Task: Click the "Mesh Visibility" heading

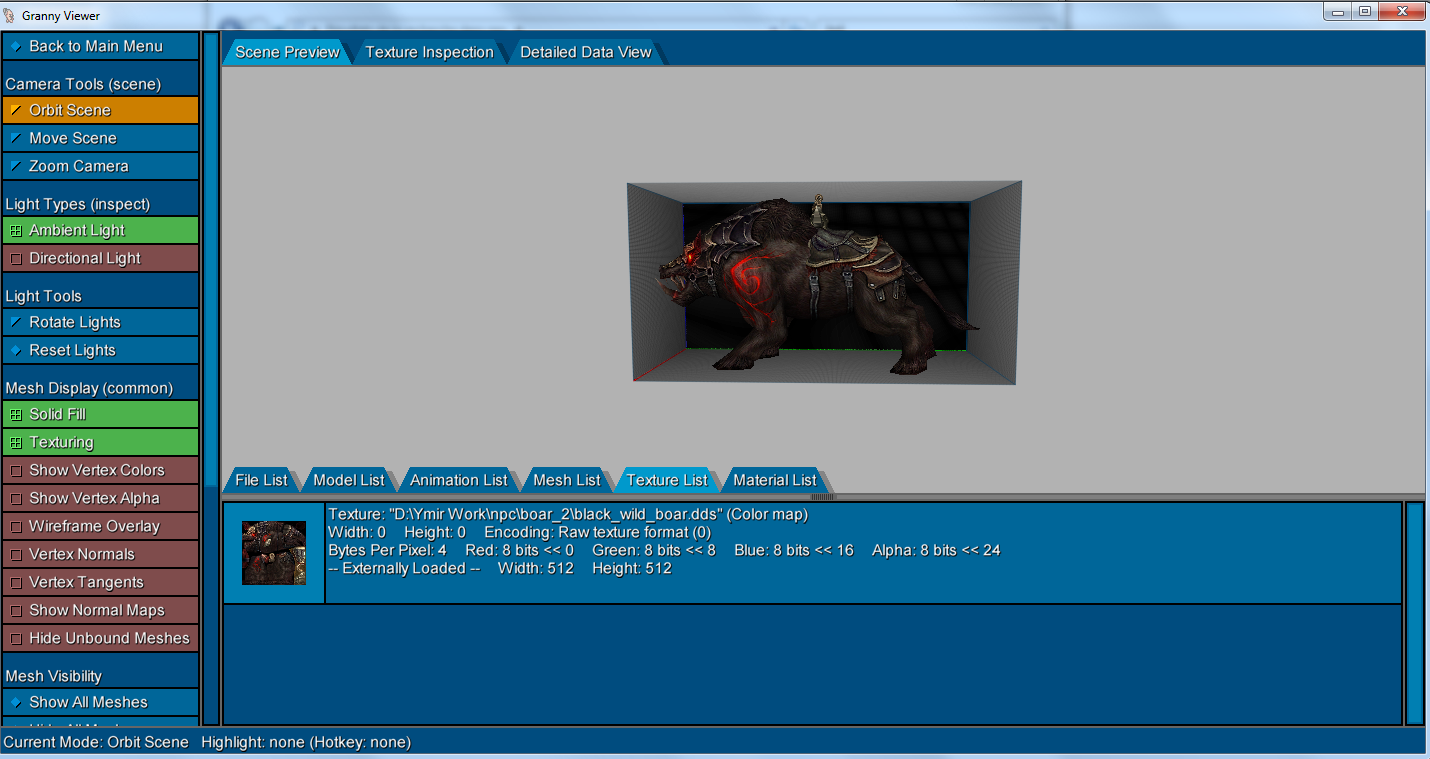Action: (x=54, y=676)
